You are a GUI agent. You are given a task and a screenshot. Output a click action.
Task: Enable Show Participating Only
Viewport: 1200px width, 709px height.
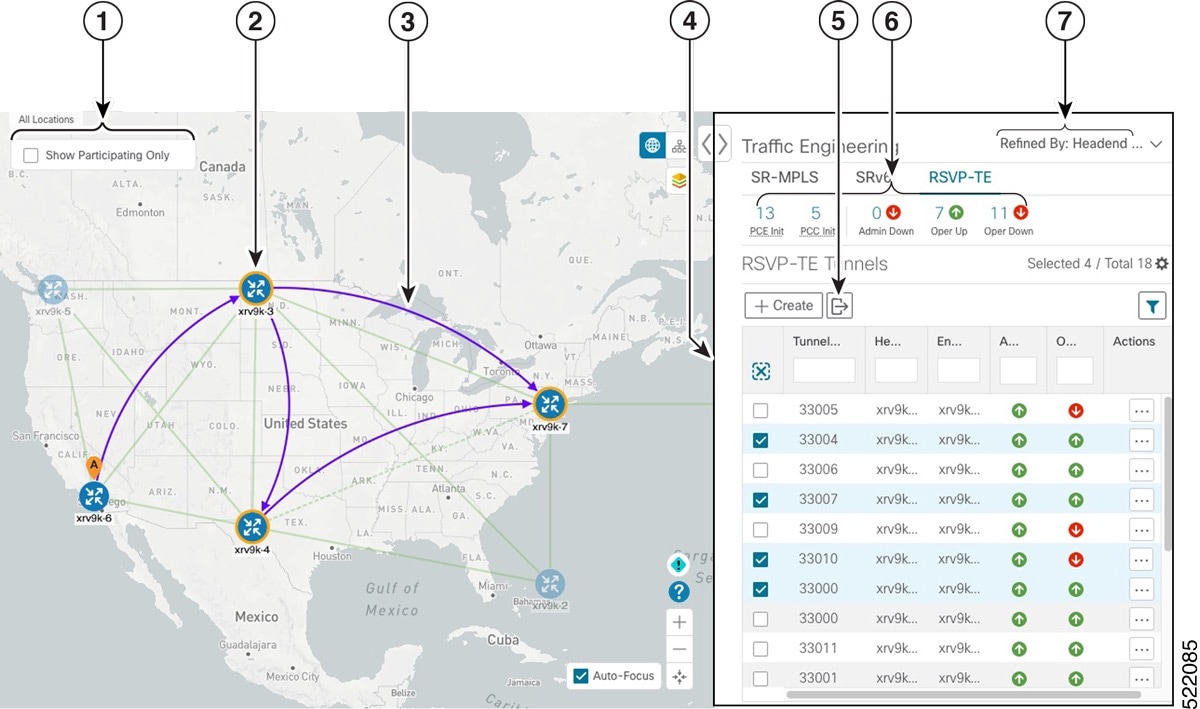pos(30,154)
